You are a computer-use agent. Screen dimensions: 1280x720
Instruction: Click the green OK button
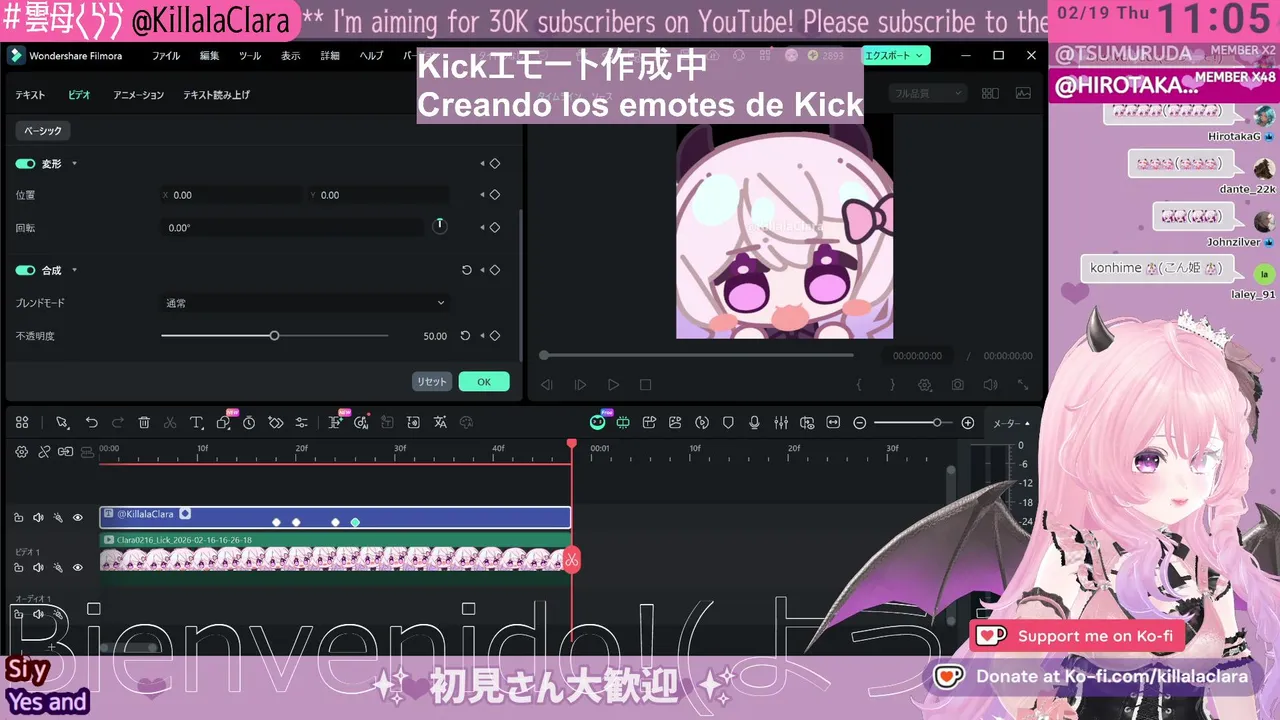point(484,382)
